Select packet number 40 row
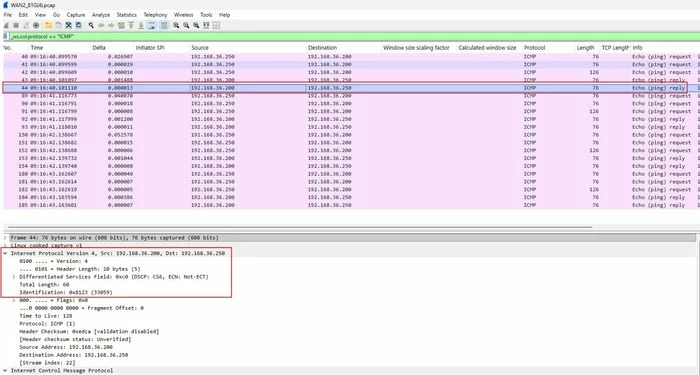This screenshot has height=375, width=700. pos(350,57)
